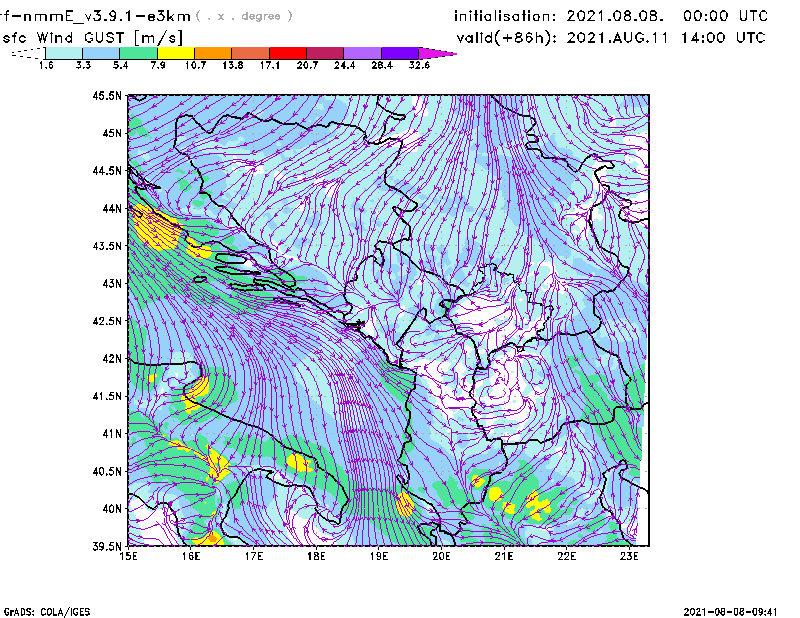Click the crimson 20.7–24.4 legend swatch
The width and height of the screenshot is (800, 618).
point(325,53)
